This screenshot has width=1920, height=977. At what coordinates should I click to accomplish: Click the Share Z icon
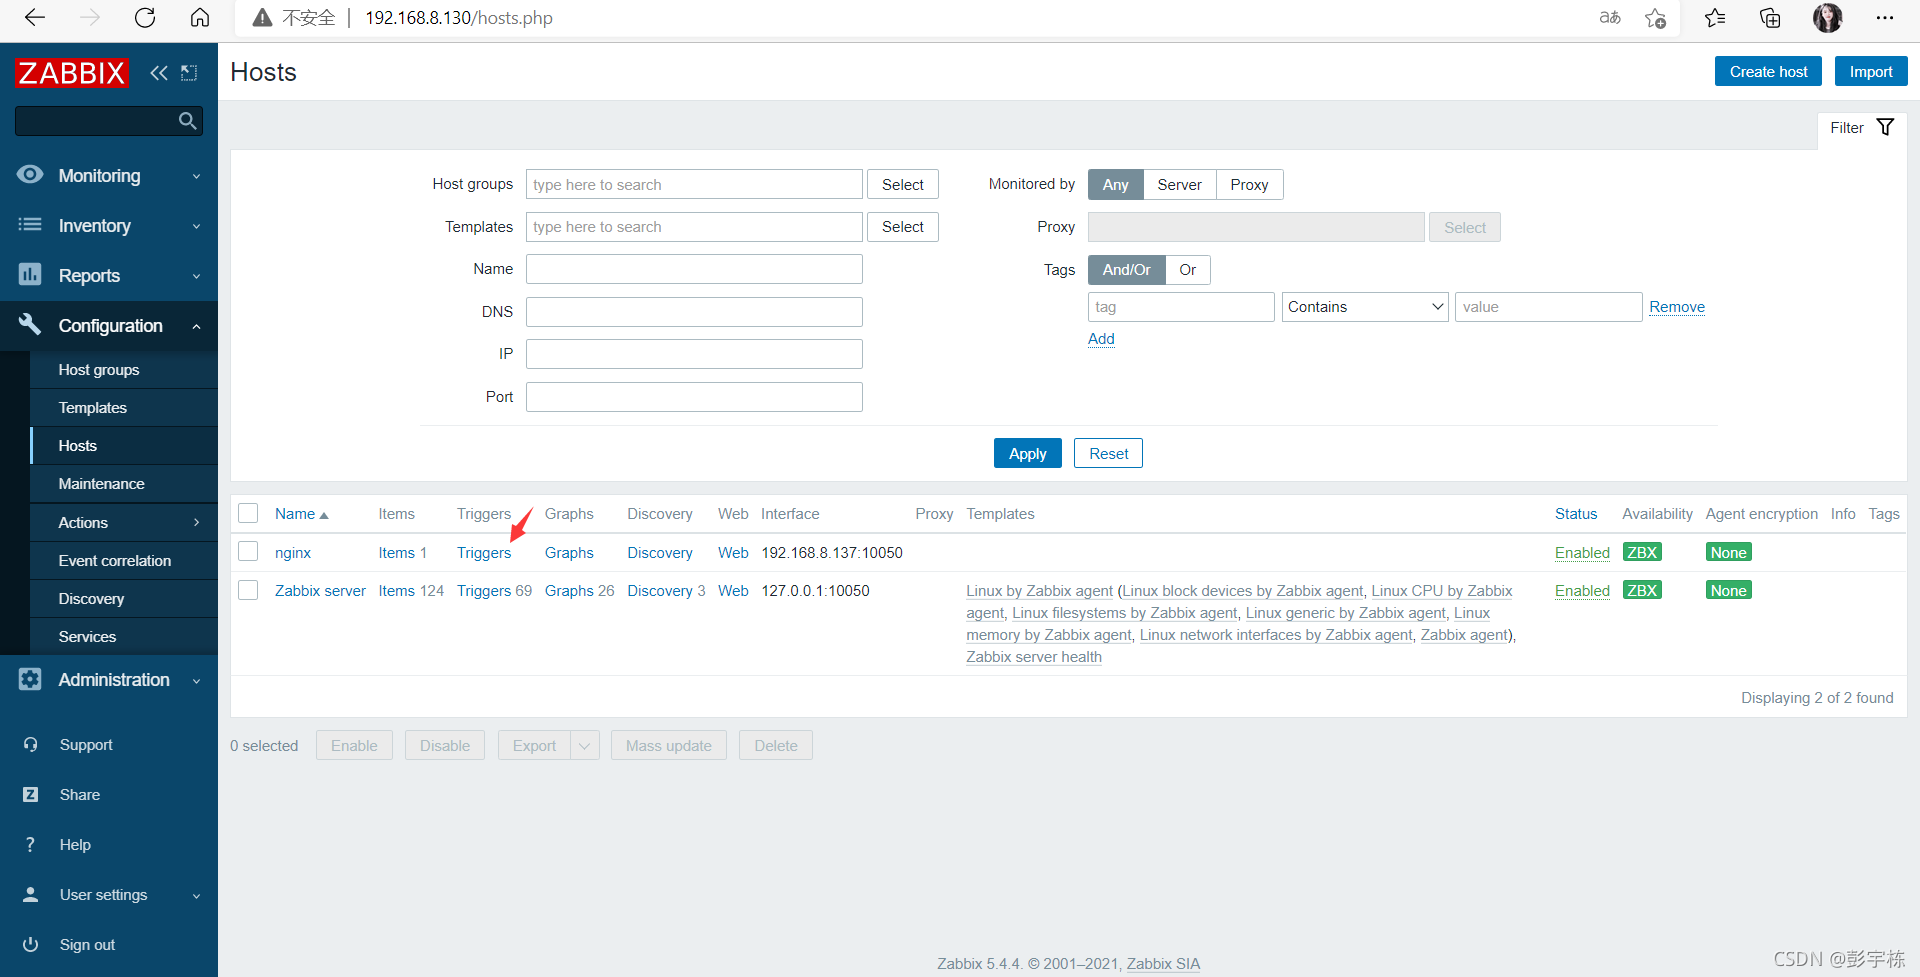pyautogui.click(x=31, y=795)
